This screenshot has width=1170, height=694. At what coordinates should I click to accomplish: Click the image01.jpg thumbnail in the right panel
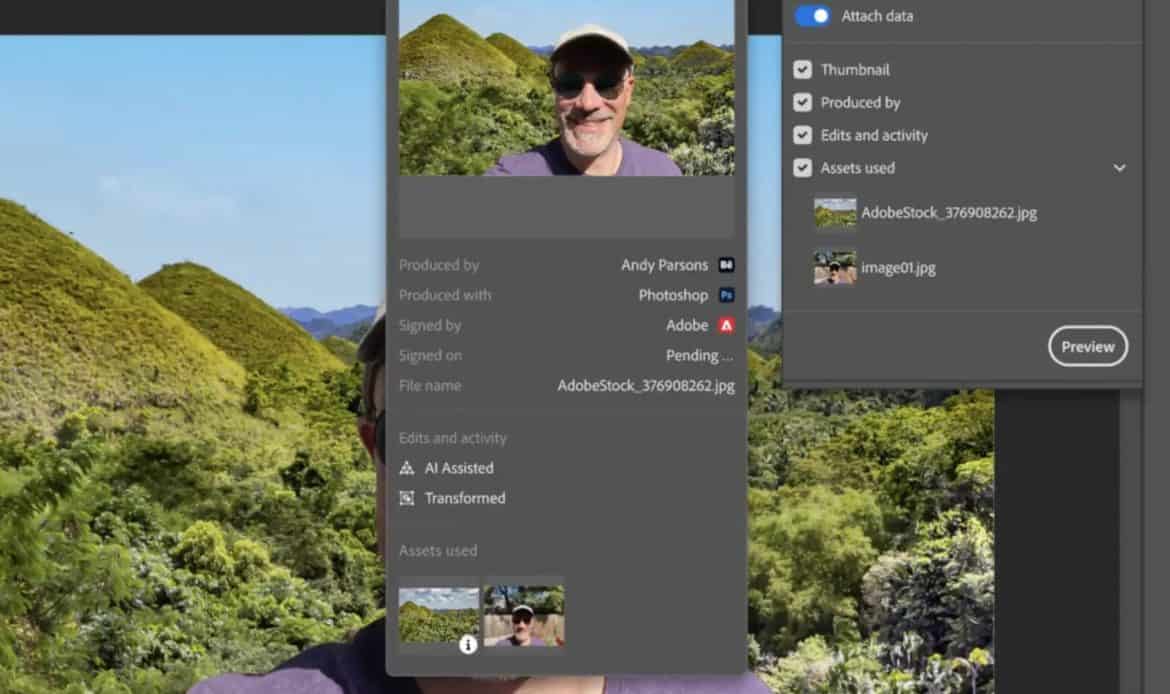pos(835,267)
